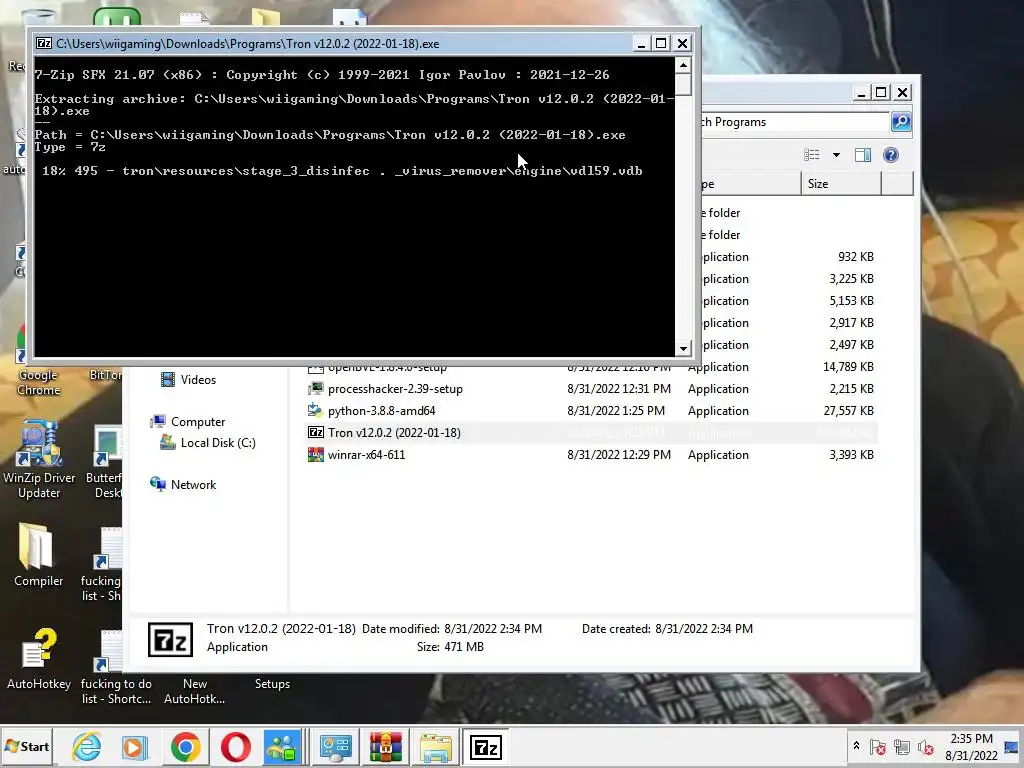
Task: Open Explorer help question mark icon
Action: (891, 155)
